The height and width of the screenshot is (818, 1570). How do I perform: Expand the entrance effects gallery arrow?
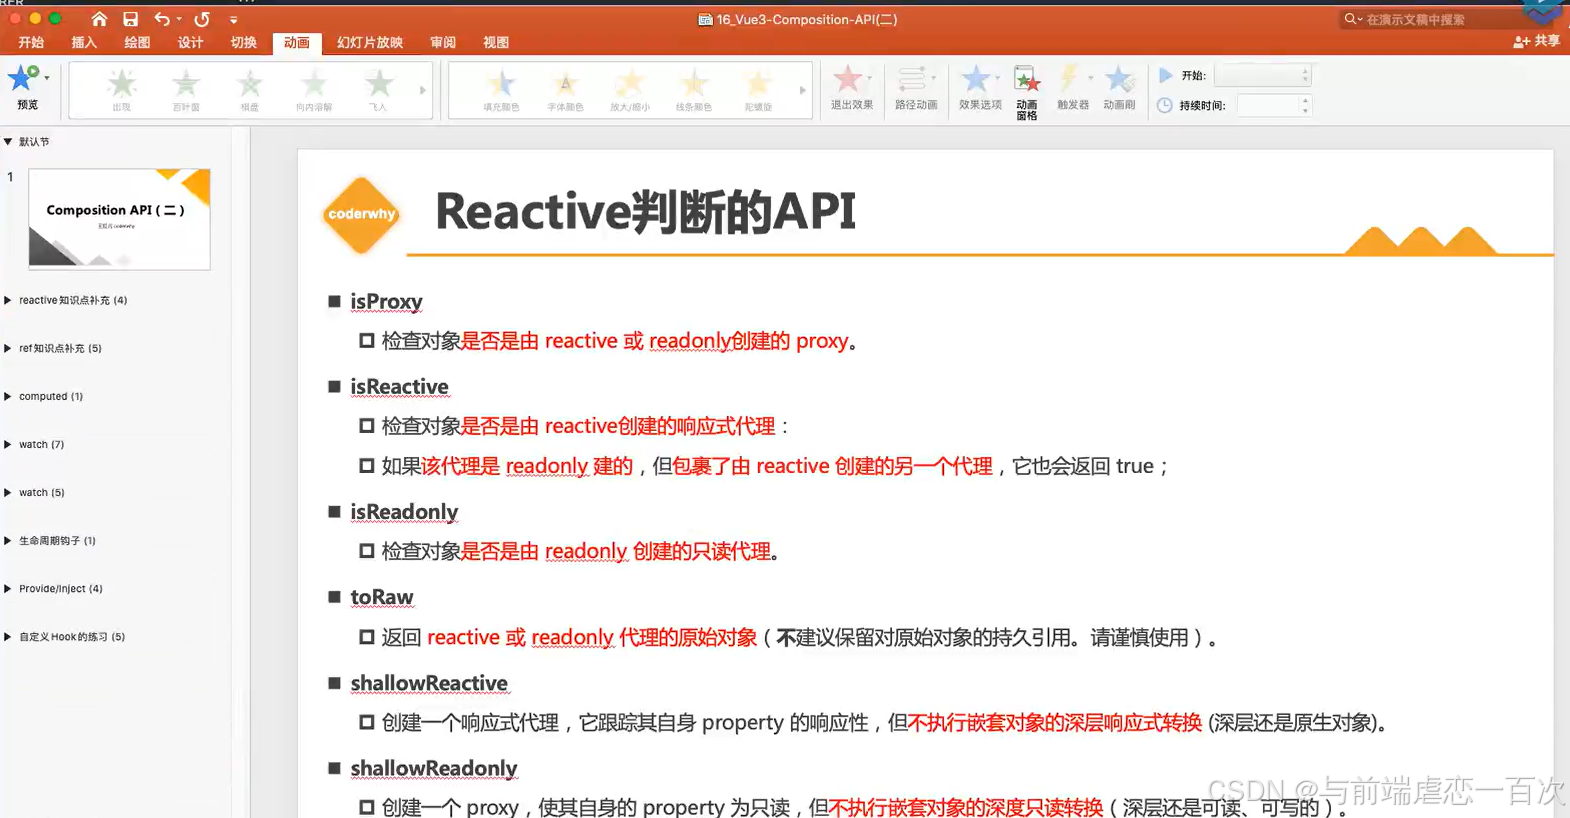tap(423, 90)
